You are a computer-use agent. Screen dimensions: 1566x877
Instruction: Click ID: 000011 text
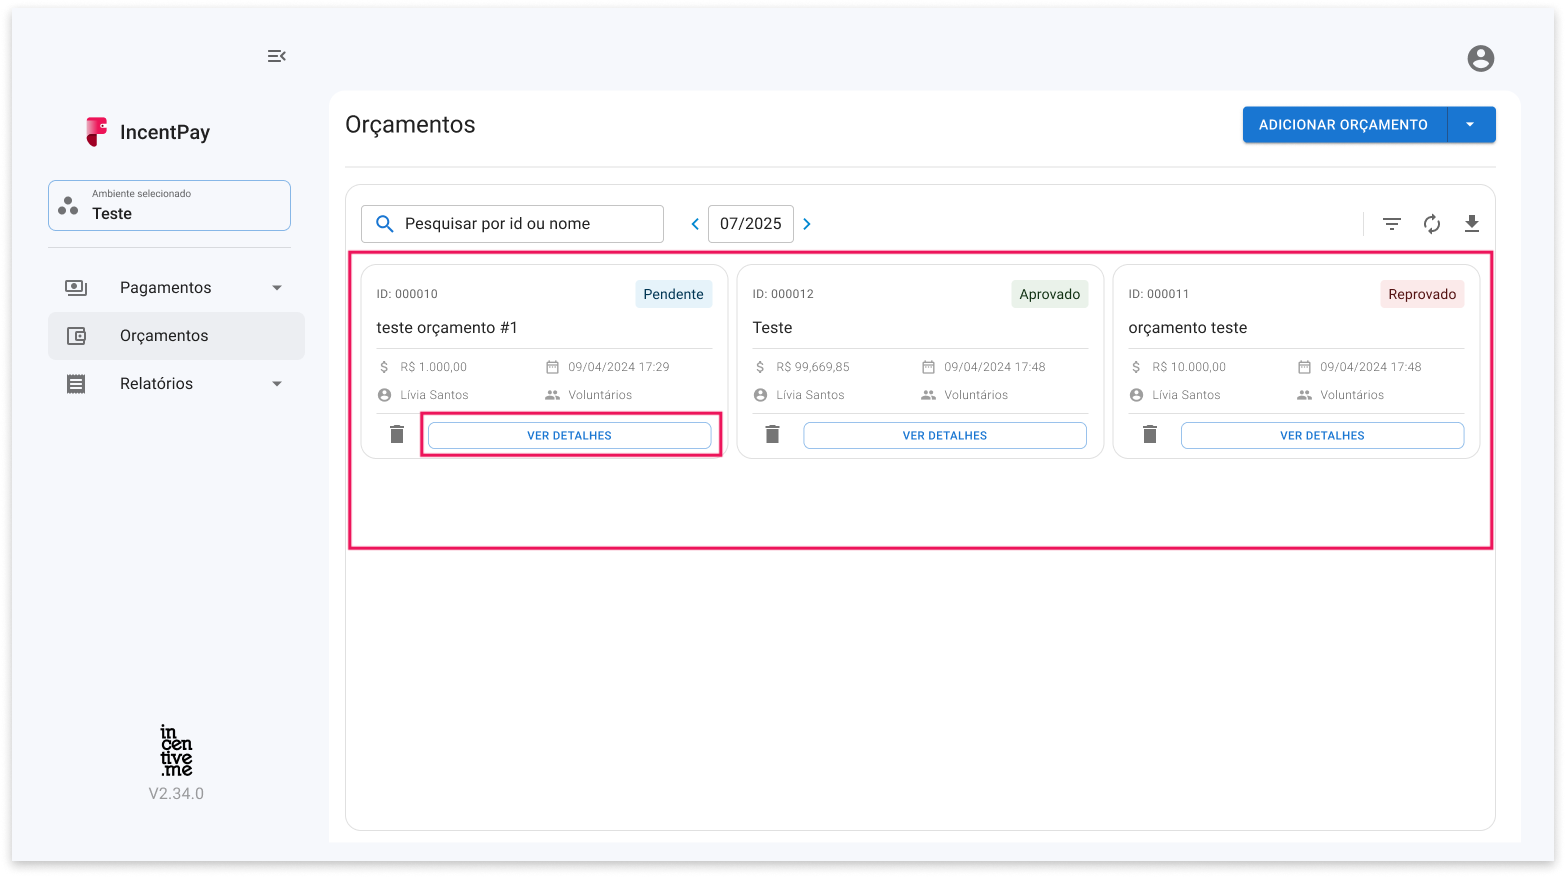(x=1159, y=294)
